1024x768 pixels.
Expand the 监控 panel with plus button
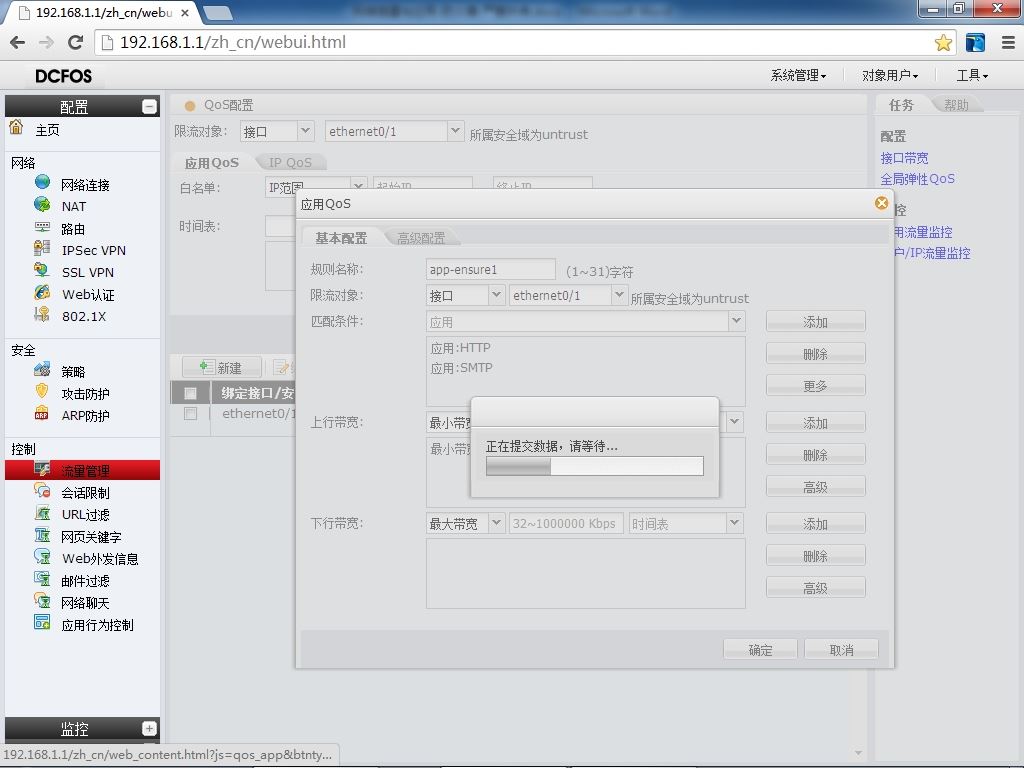[x=149, y=728]
